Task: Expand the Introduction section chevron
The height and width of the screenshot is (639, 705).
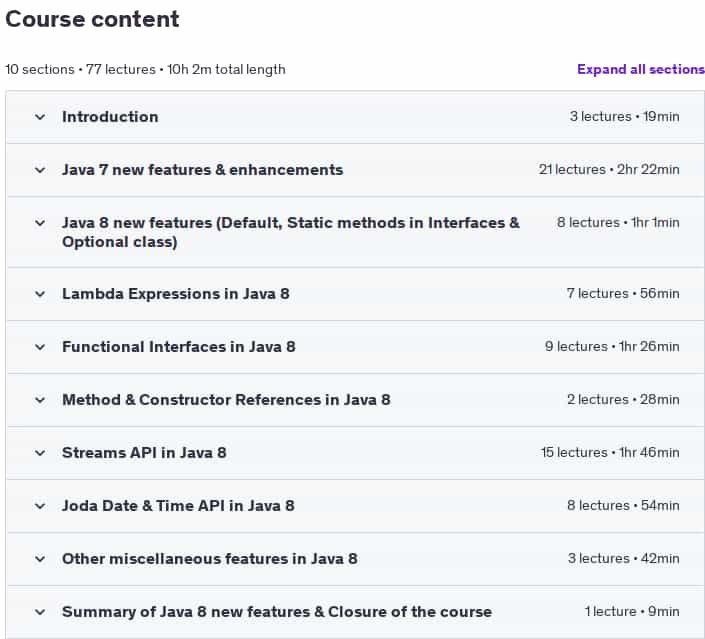Action: pos(40,117)
